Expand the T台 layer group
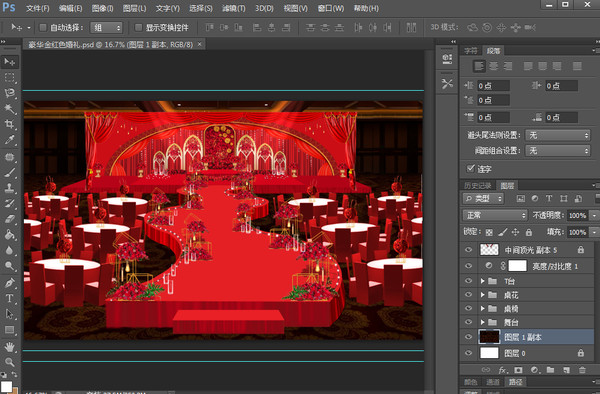This screenshot has height=394, width=600. coord(483,281)
